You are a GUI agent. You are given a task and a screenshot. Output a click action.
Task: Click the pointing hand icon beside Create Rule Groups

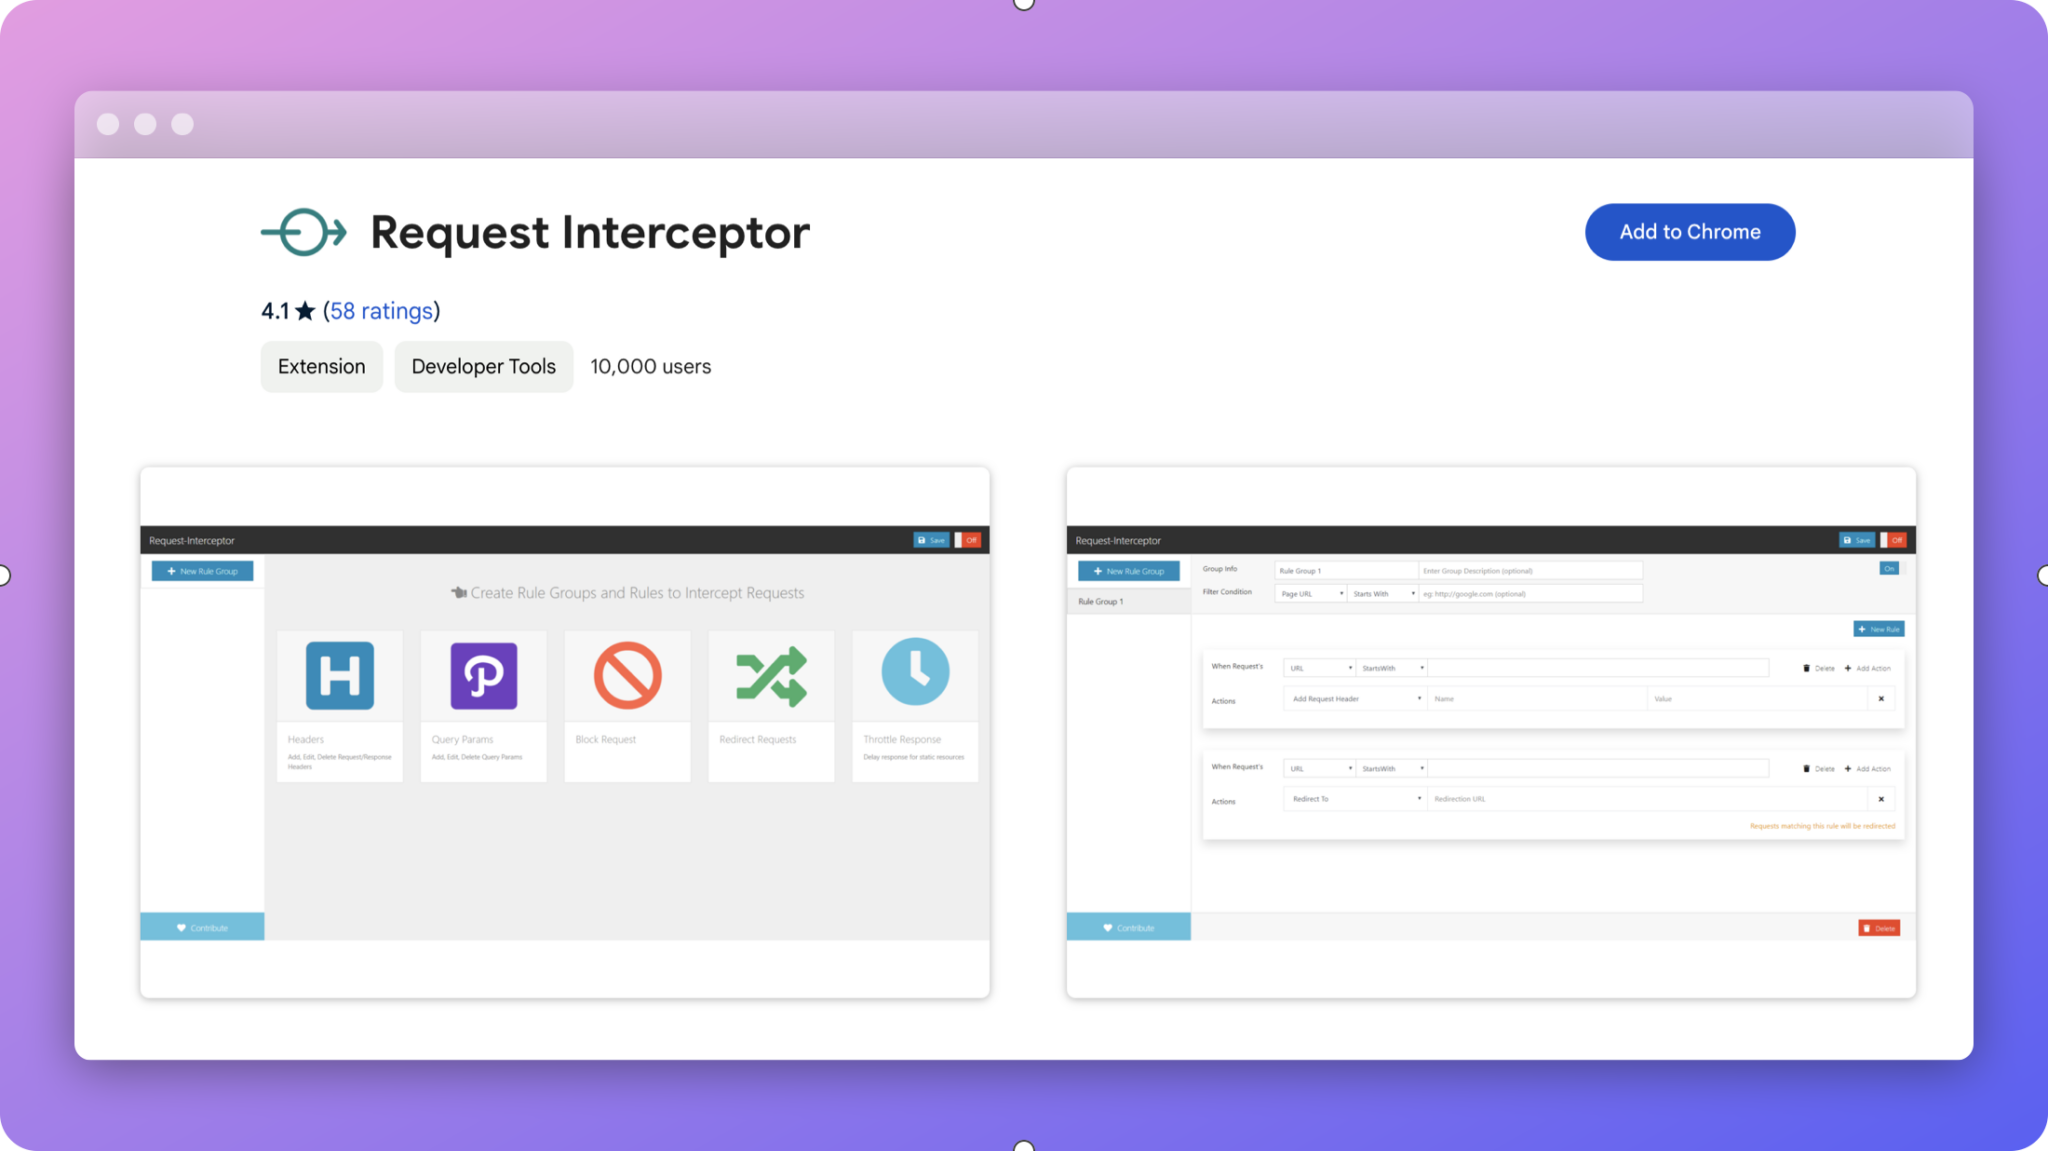coord(459,593)
